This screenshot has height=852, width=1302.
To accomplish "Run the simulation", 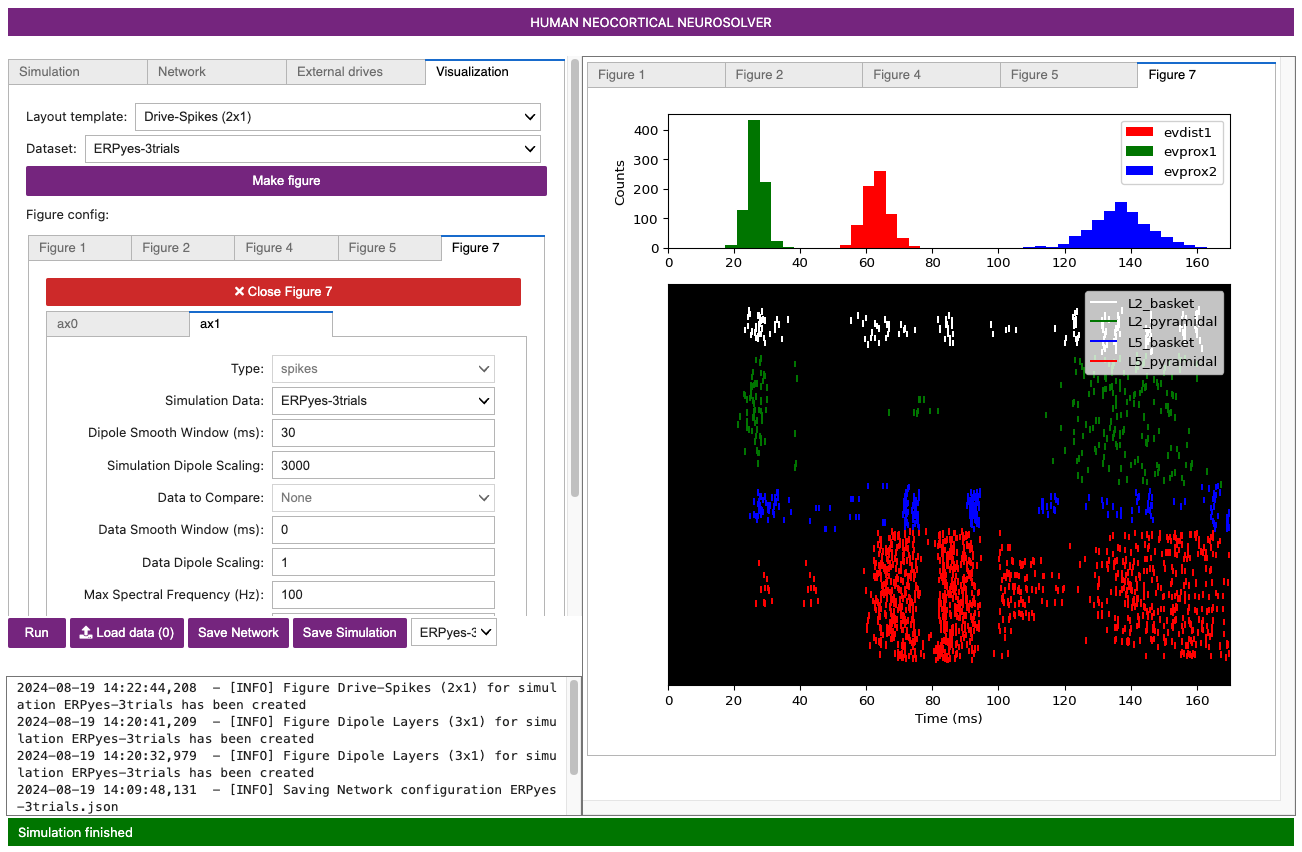I will tap(37, 633).
